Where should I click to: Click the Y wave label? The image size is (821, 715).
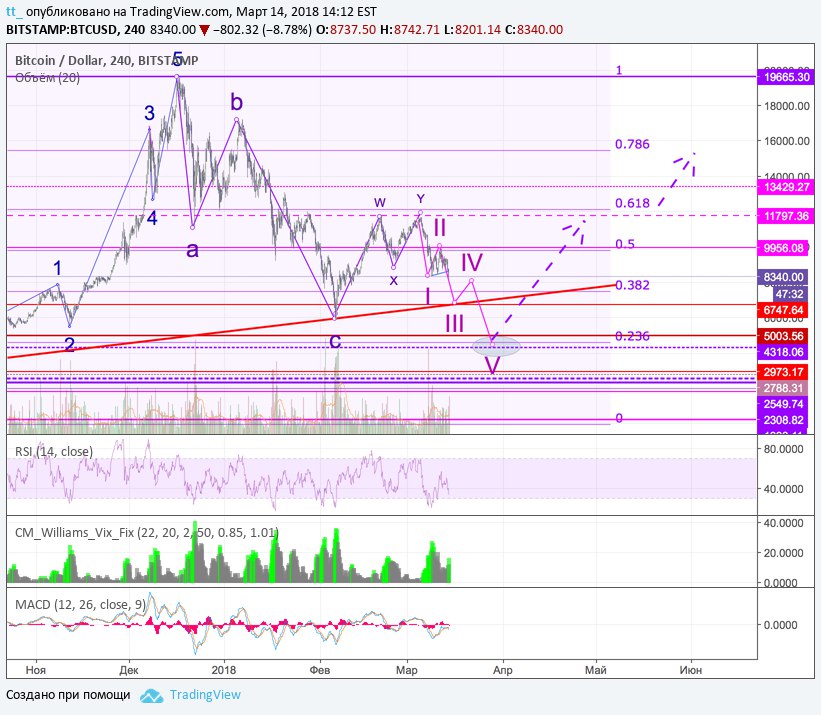(x=420, y=199)
